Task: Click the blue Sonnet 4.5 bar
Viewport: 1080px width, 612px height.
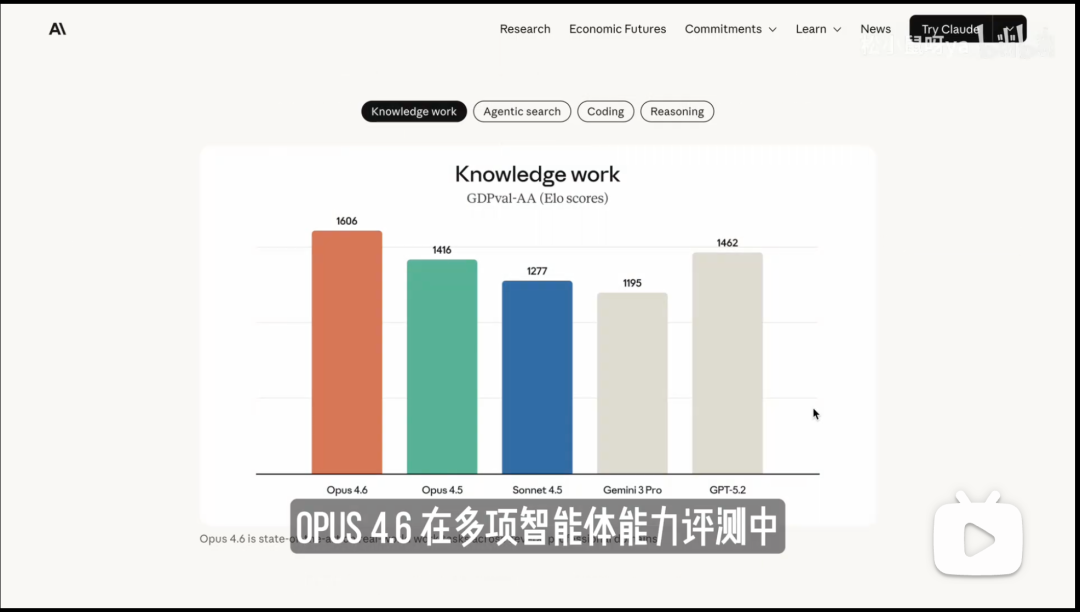Action: point(537,377)
